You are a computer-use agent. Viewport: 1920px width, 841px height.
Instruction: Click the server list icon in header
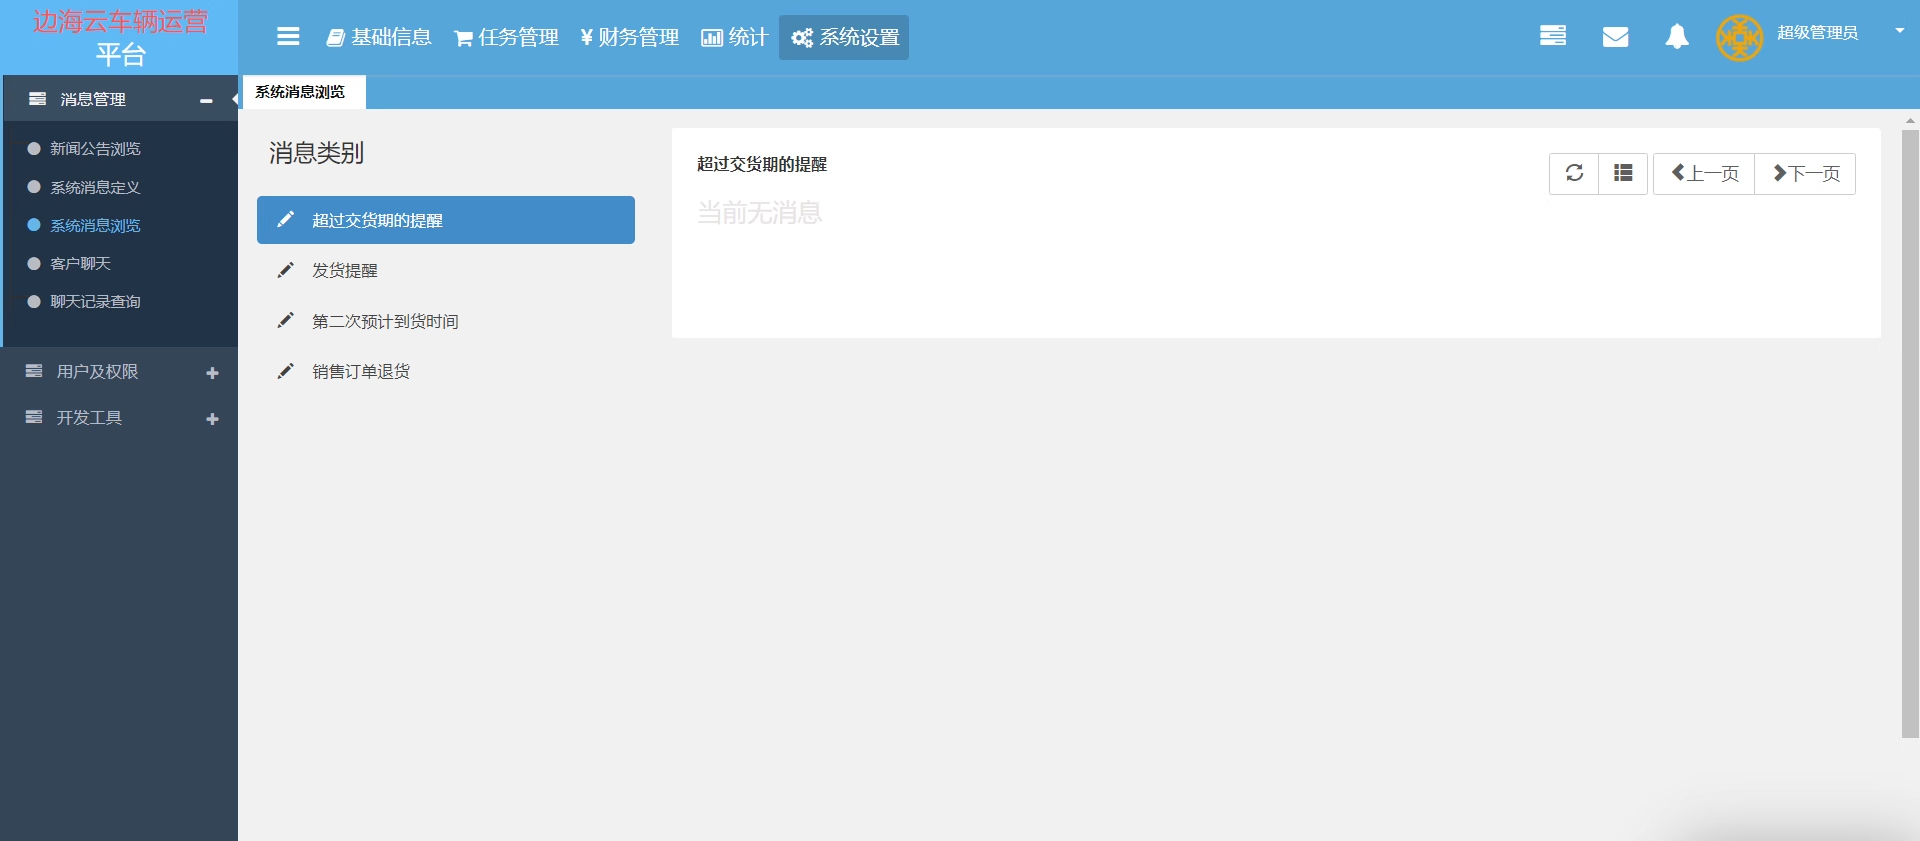tap(1553, 36)
